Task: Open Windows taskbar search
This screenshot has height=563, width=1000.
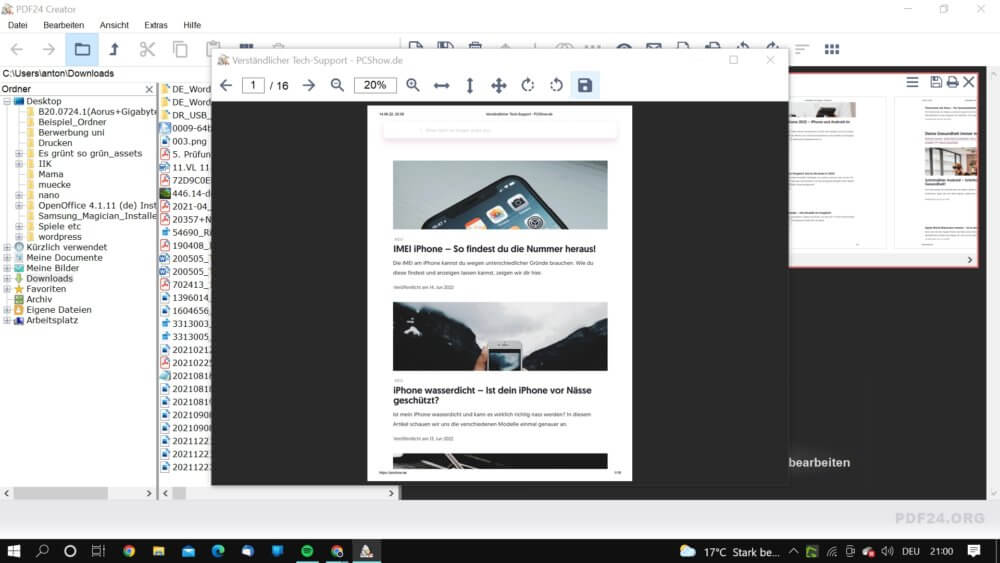Action: point(42,551)
